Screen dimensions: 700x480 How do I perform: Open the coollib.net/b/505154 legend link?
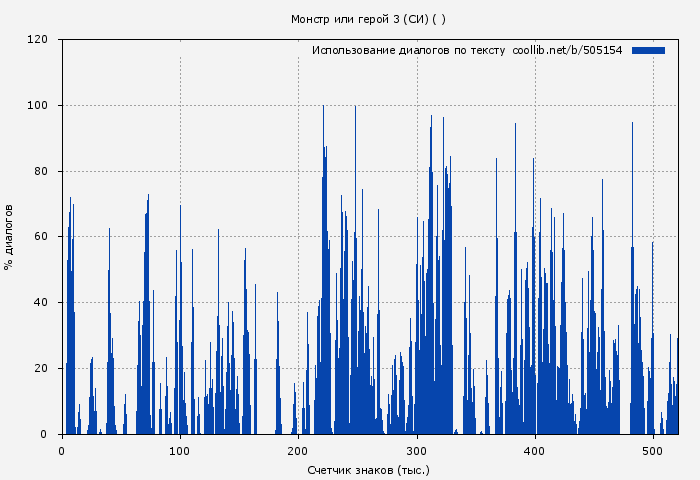tap(567, 50)
